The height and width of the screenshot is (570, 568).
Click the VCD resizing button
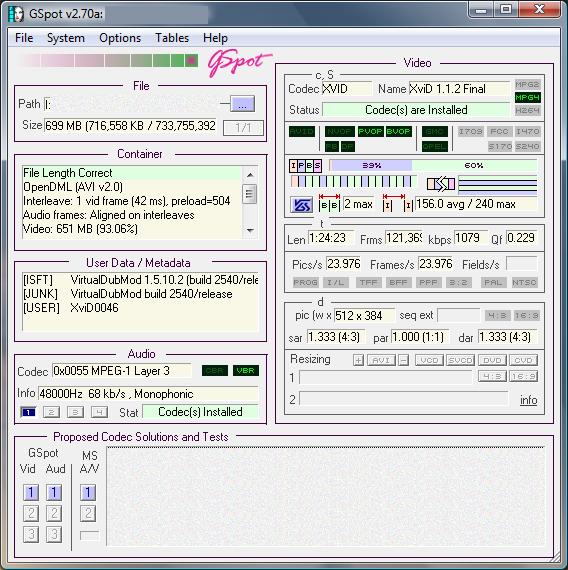(429, 360)
